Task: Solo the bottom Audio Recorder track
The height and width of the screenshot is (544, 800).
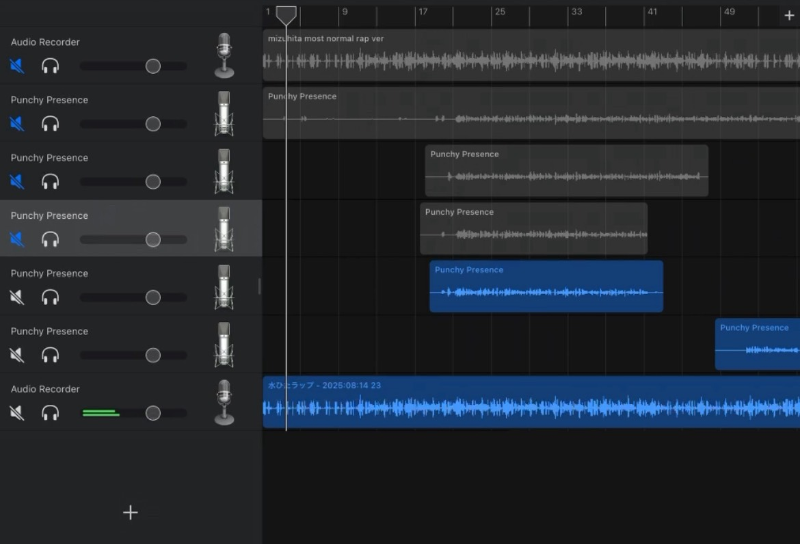Action: (50, 413)
